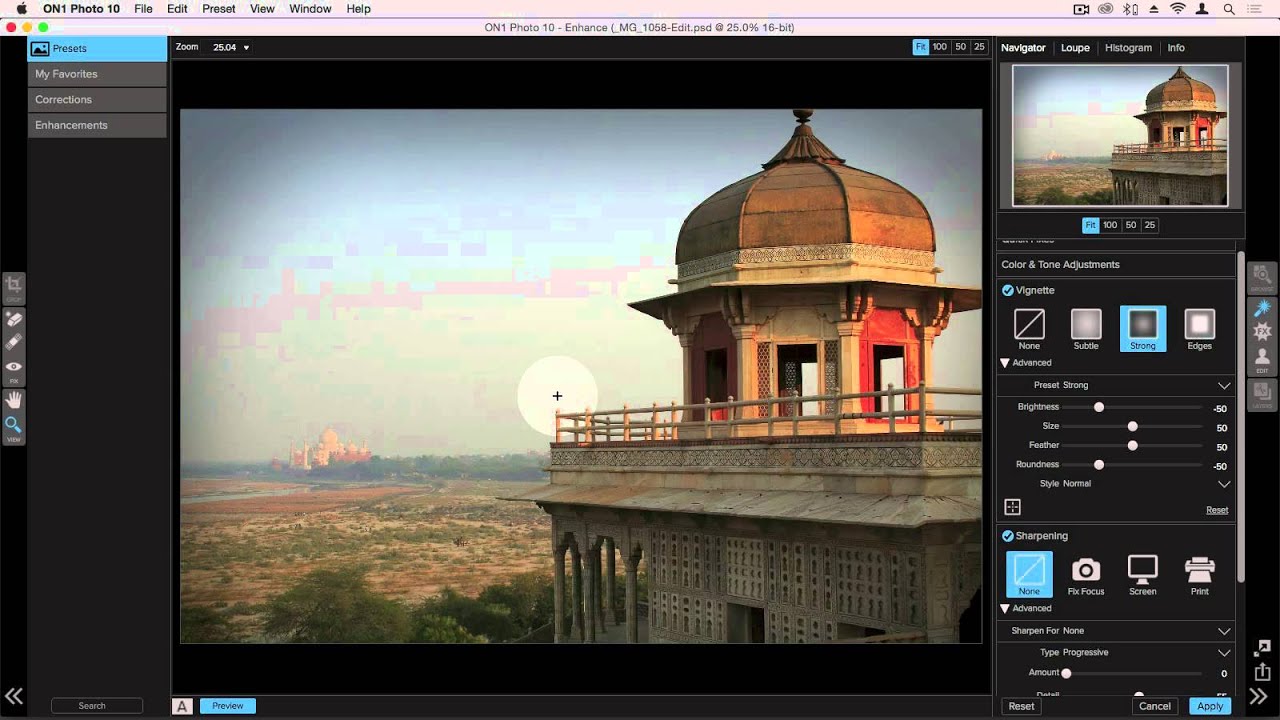Screen dimensions: 1280x720
Task: Open the File menu
Action: click(x=144, y=9)
